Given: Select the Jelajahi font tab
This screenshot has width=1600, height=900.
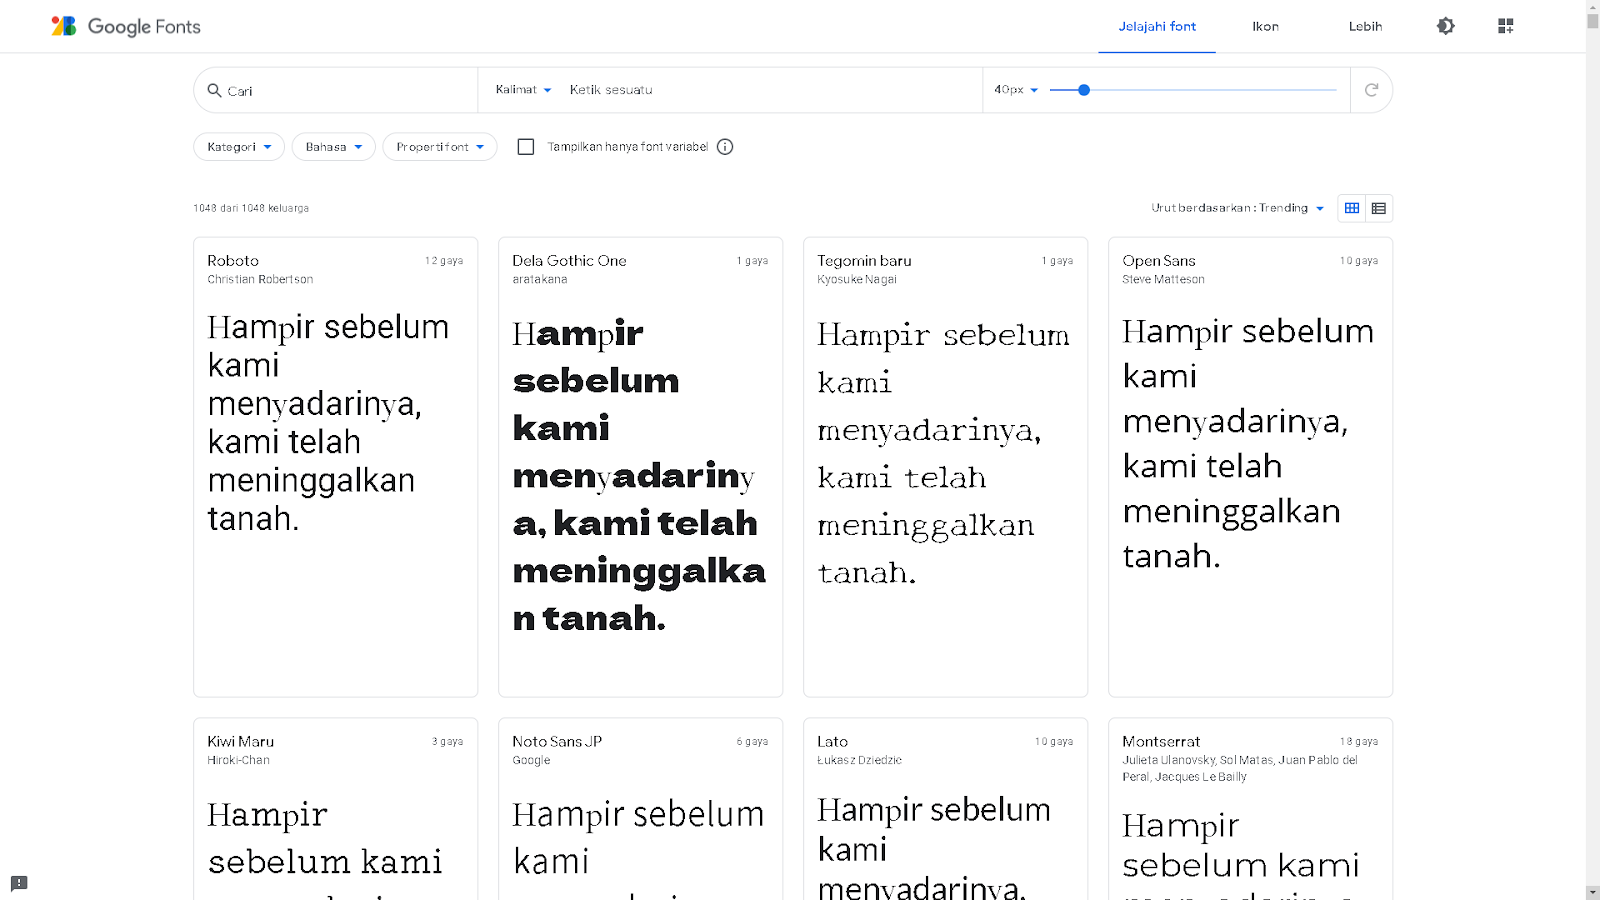Looking at the screenshot, I should (1157, 27).
